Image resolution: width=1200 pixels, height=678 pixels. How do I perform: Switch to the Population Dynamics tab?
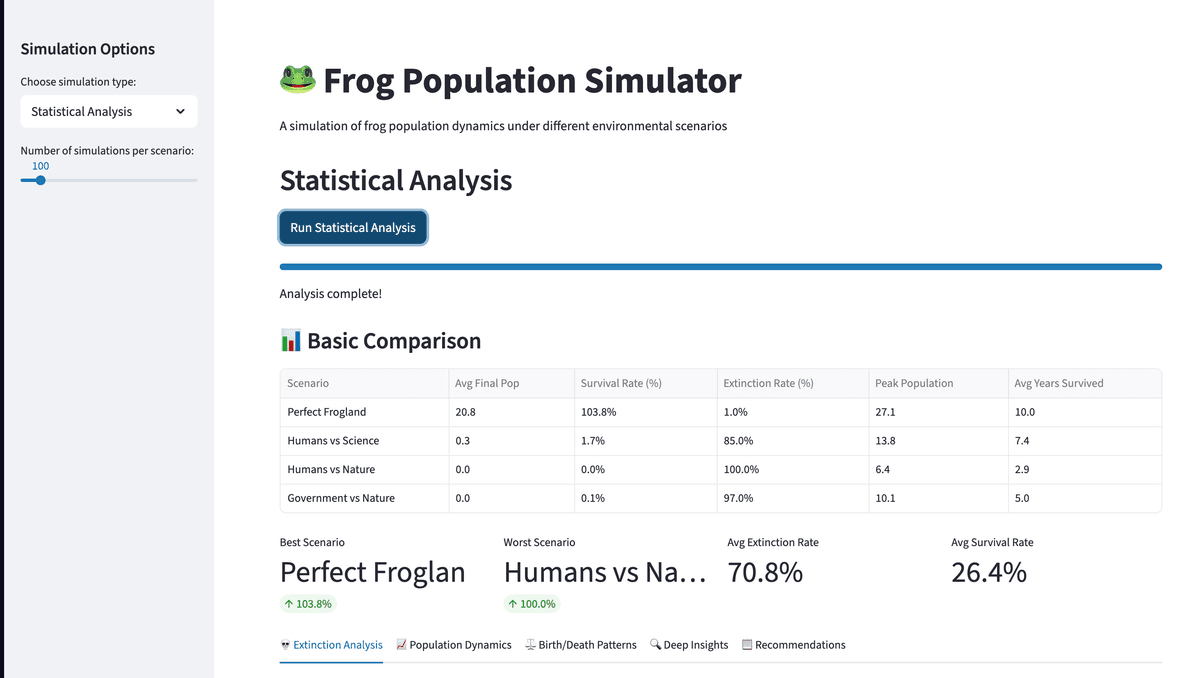click(461, 645)
